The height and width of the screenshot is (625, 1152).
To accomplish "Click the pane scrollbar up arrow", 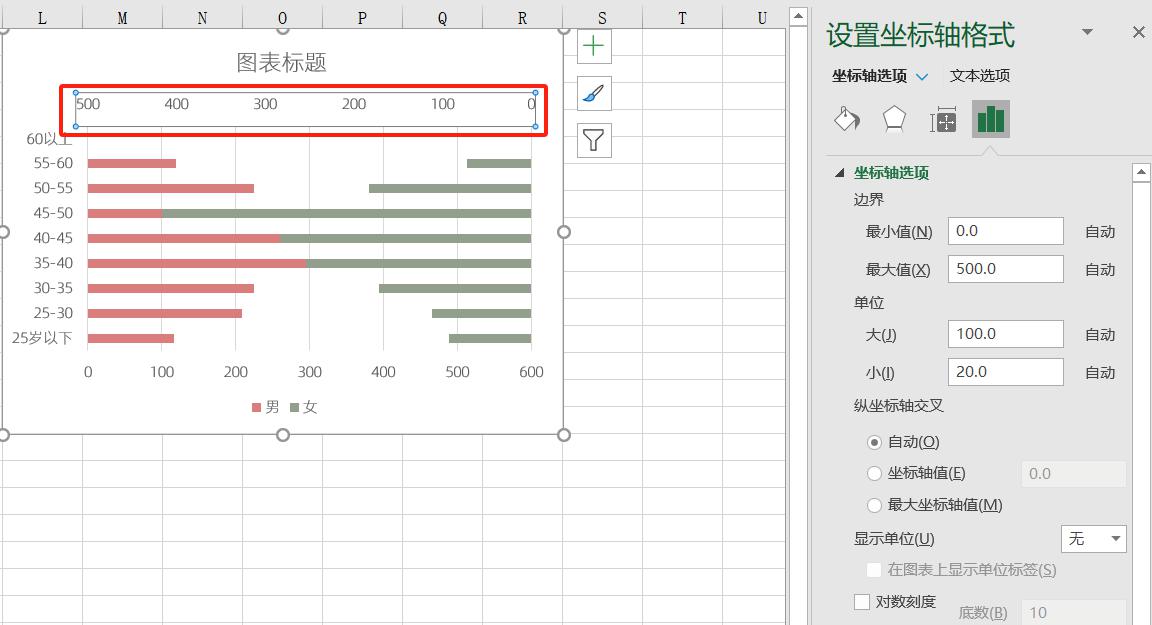I will (1141, 173).
